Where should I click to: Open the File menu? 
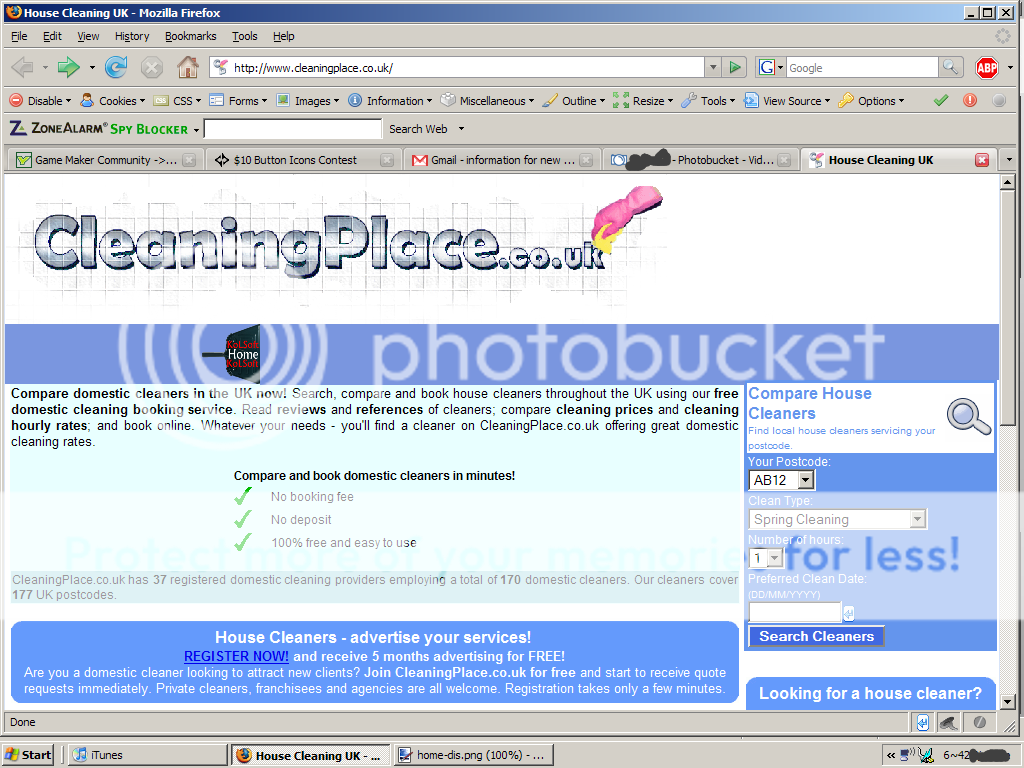click(x=20, y=36)
